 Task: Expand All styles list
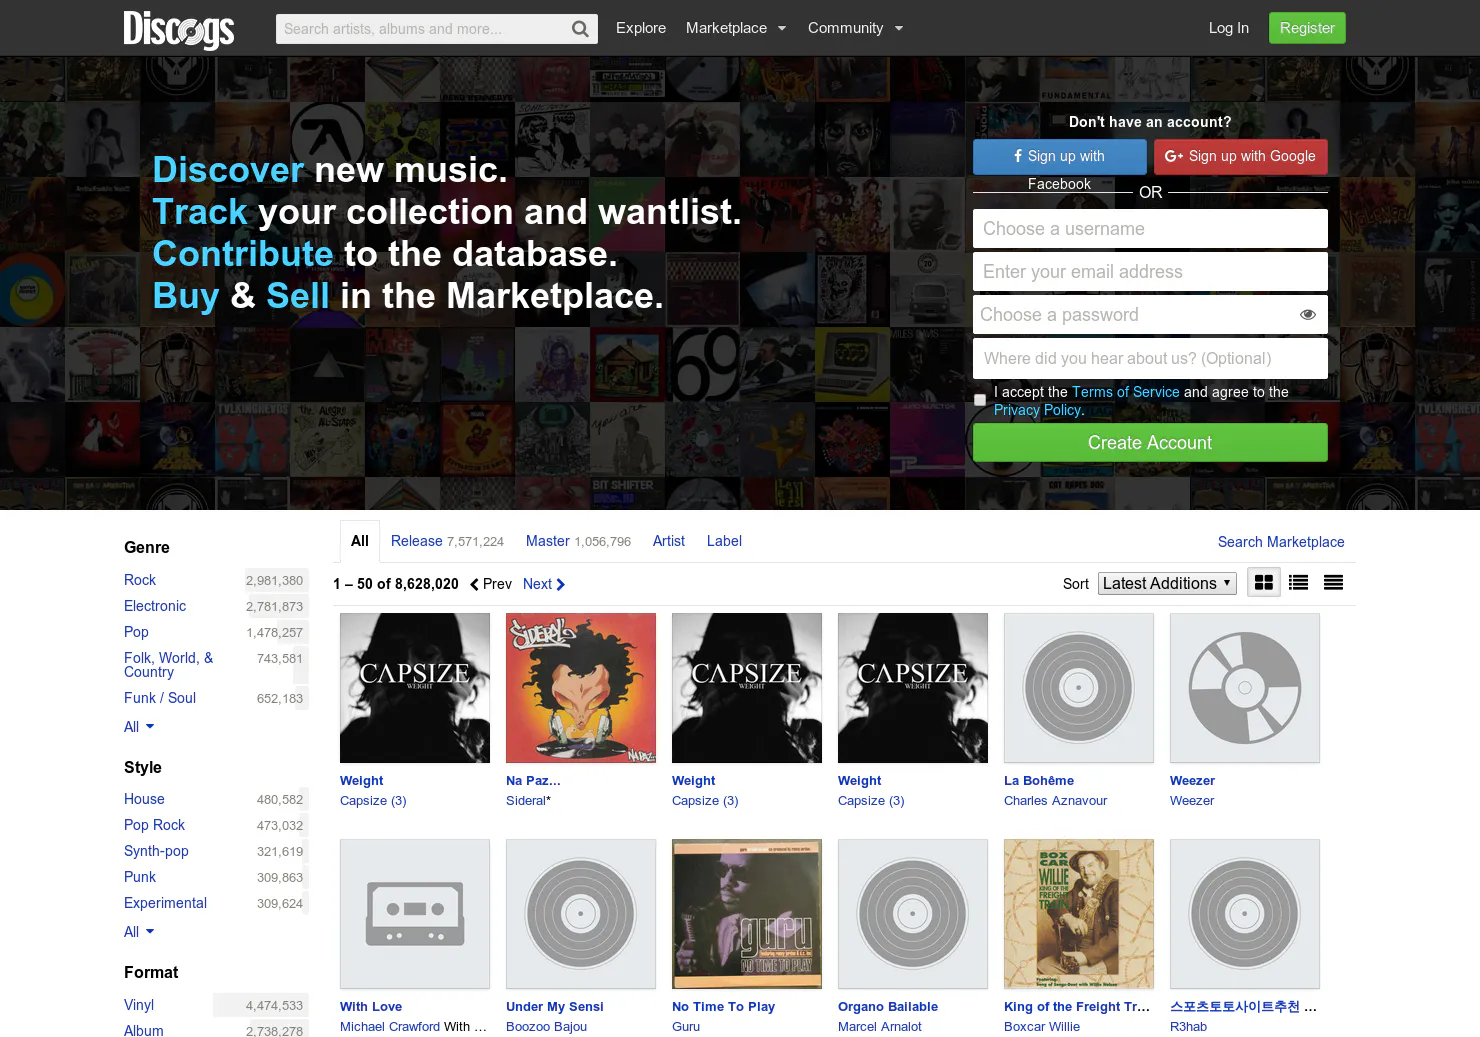coord(139,932)
